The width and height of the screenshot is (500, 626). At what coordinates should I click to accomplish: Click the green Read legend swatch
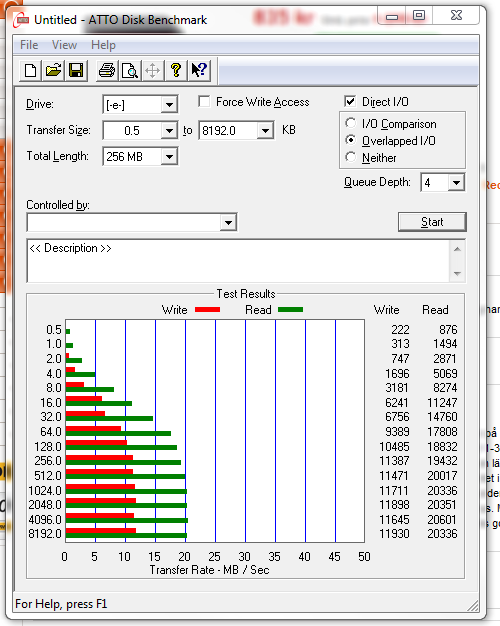[x=290, y=309]
